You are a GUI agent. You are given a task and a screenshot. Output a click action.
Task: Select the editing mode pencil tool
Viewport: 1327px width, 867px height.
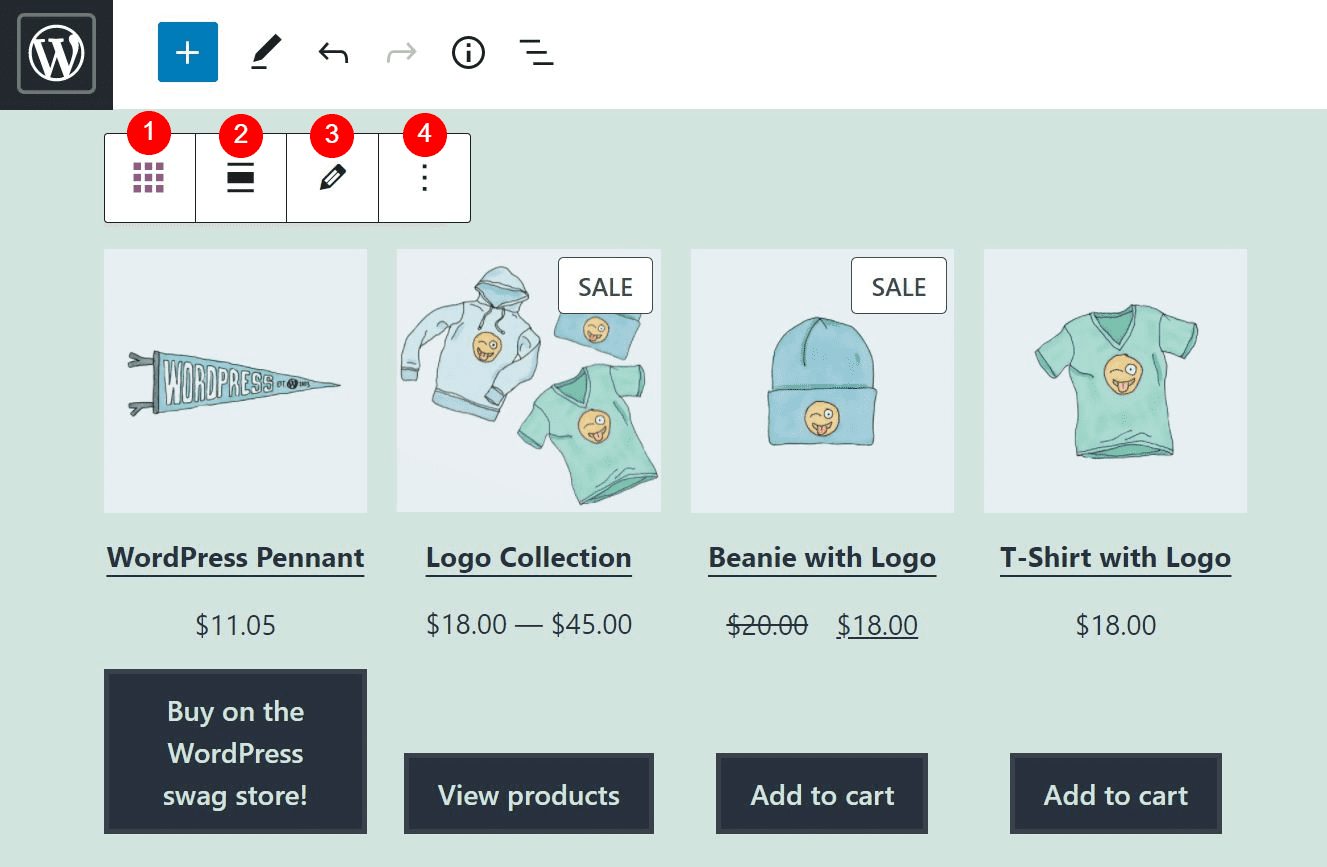(265, 52)
